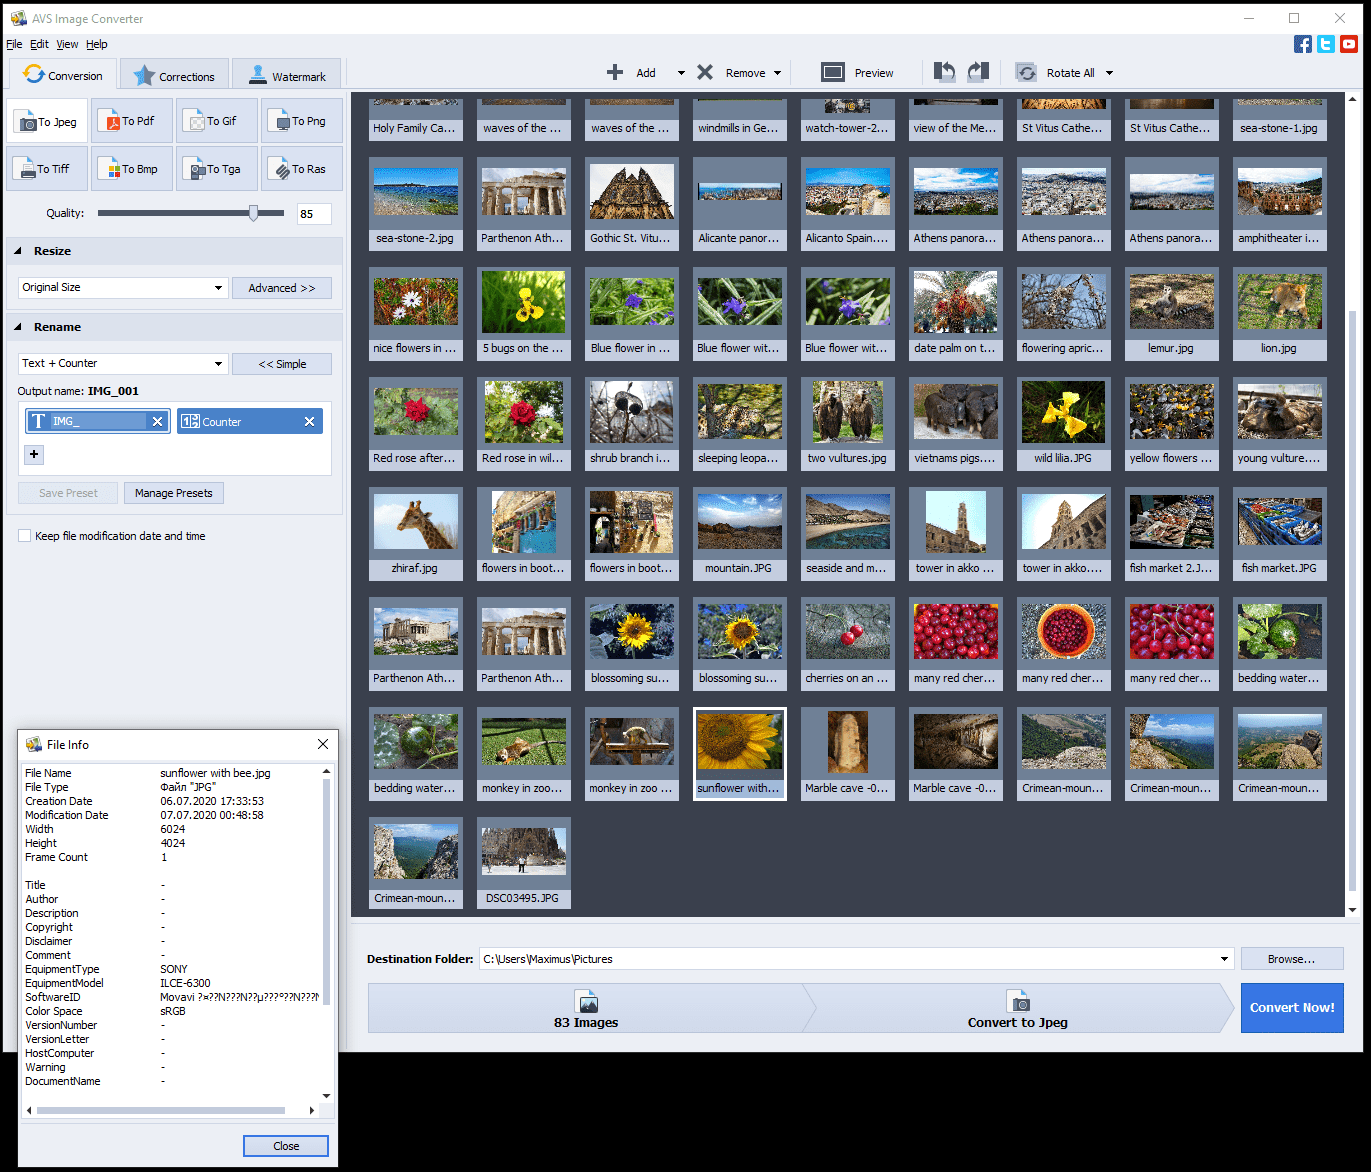Remove the Counter token with its X
1371x1172 pixels.
(310, 422)
